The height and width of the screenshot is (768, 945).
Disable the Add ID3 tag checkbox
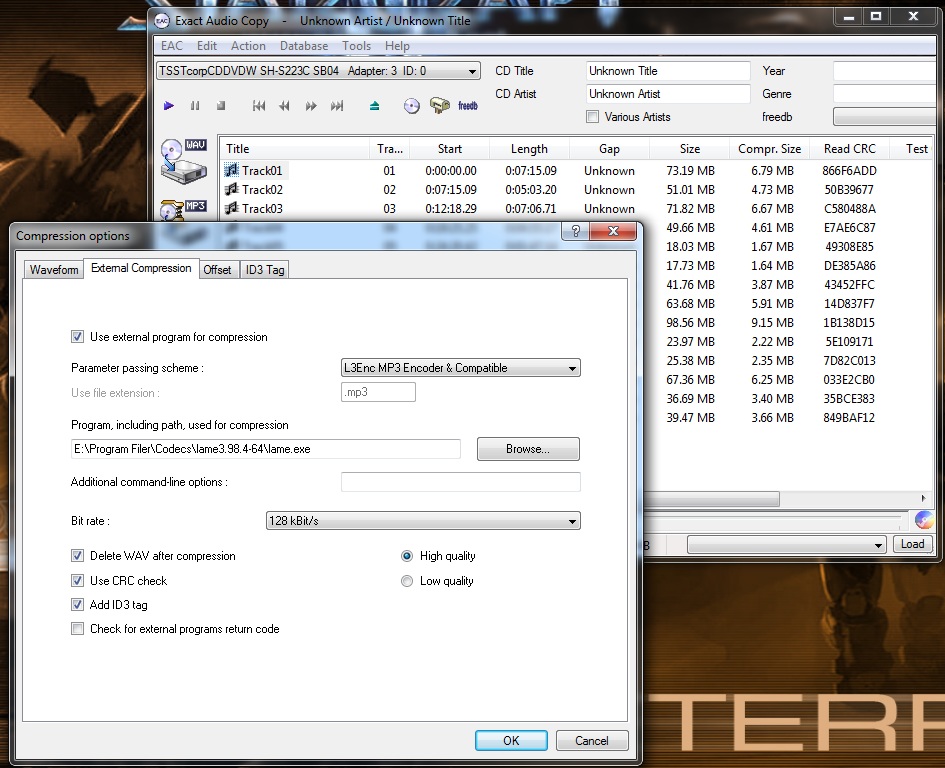[x=77, y=605]
